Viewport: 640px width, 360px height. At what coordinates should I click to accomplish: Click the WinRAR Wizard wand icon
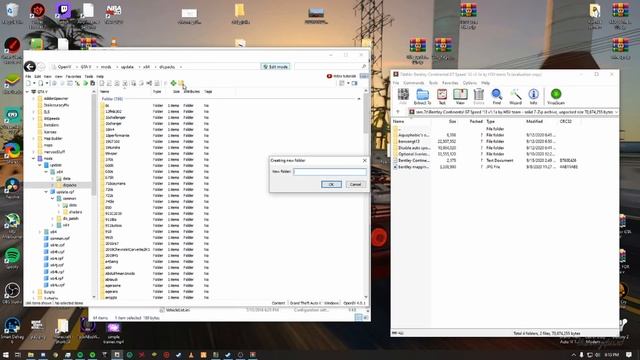point(516,97)
